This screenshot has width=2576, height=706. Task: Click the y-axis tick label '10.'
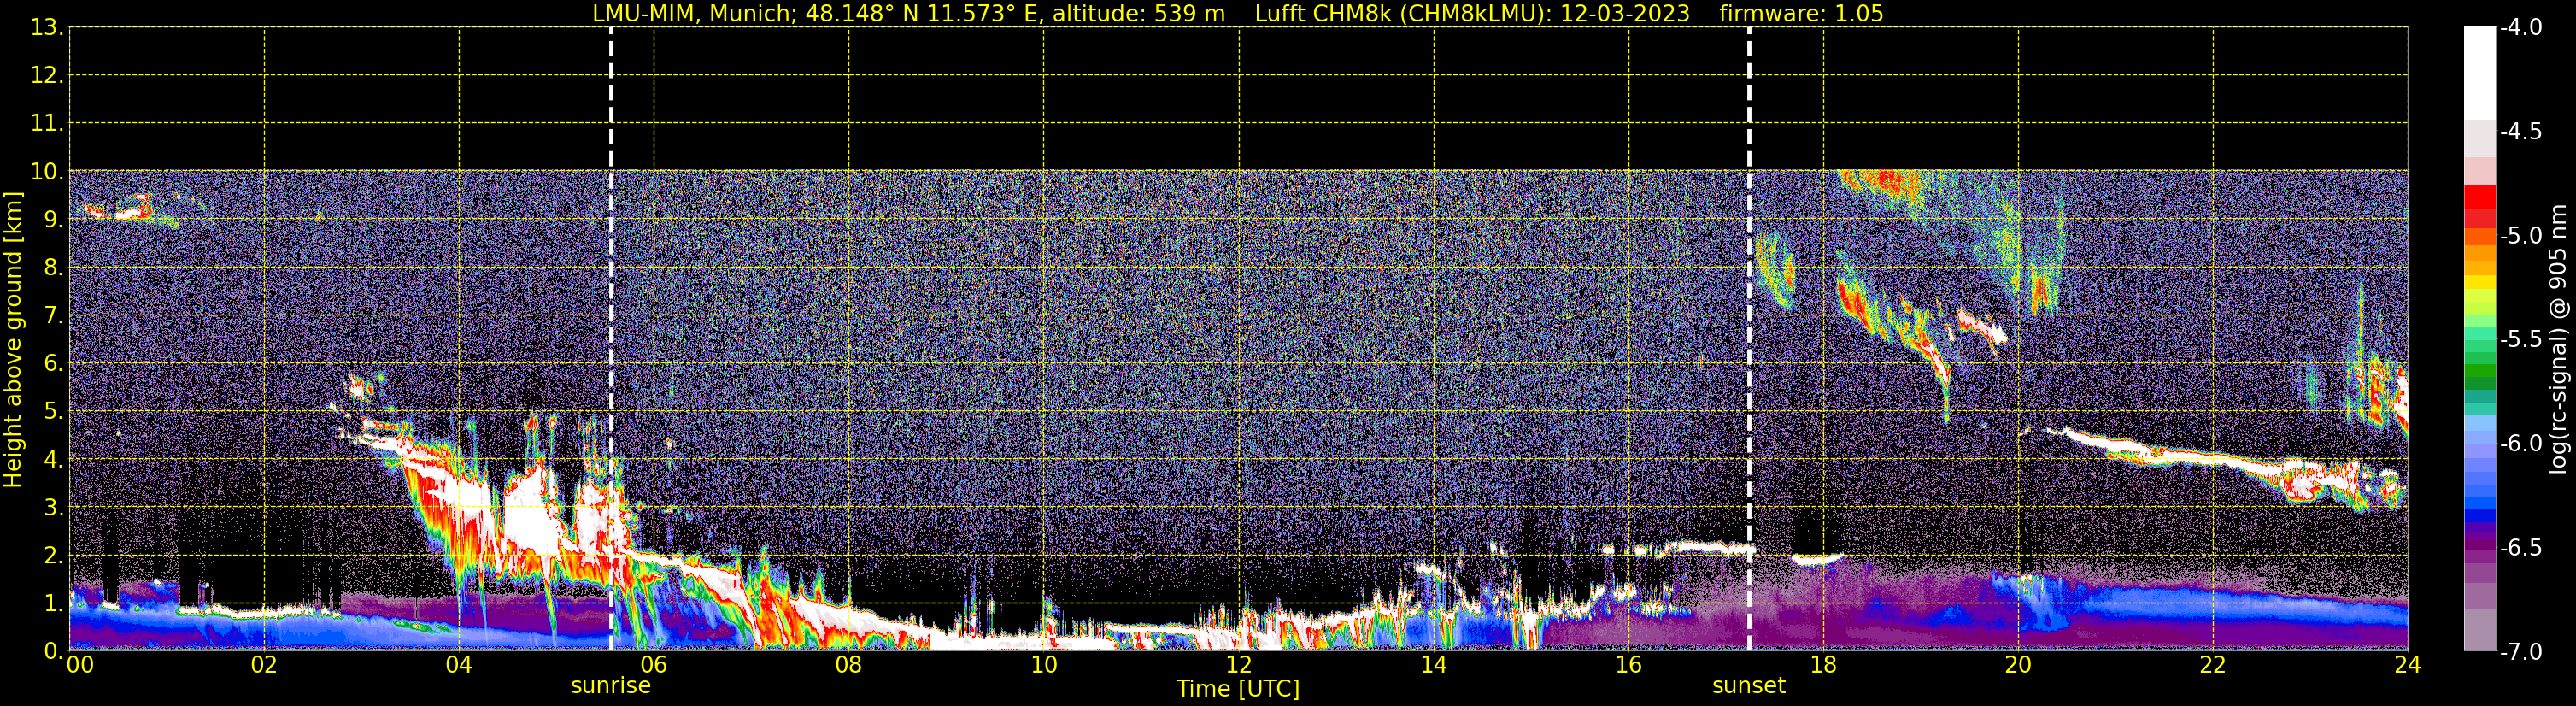click(x=47, y=172)
